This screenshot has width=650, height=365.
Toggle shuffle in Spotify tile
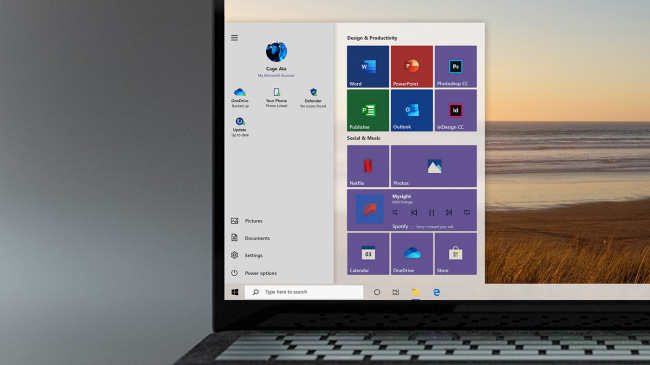(395, 212)
